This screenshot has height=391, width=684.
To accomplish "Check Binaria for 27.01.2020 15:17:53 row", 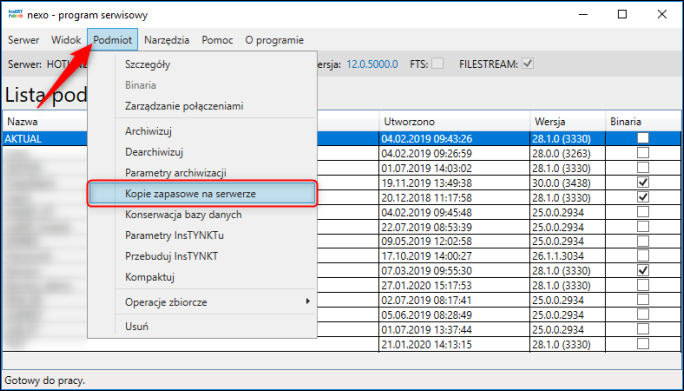I will click(x=643, y=285).
